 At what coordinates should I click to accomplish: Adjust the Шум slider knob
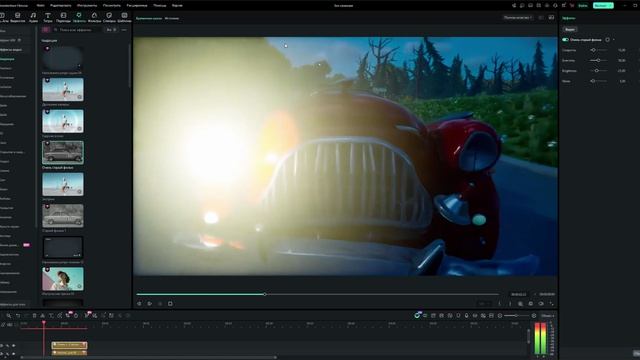pyautogui.click(x=593, y=81)
